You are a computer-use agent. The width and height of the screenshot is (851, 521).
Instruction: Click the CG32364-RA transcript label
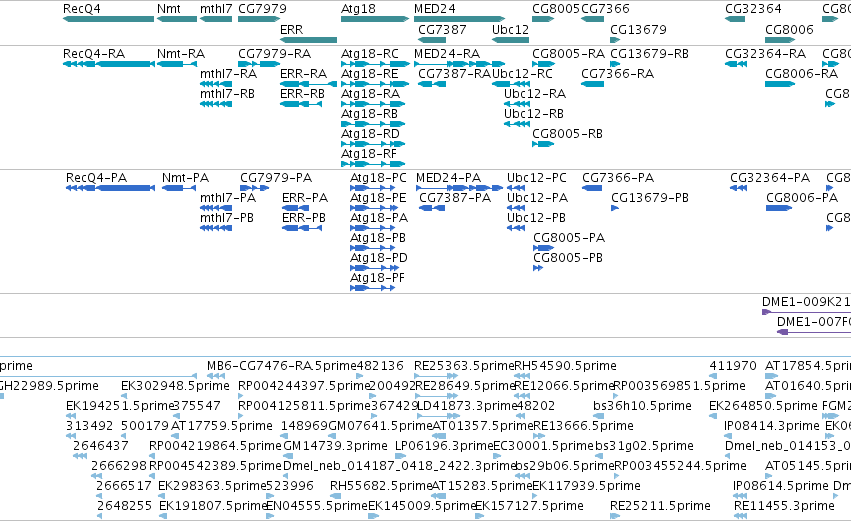[x=766, y=54]
